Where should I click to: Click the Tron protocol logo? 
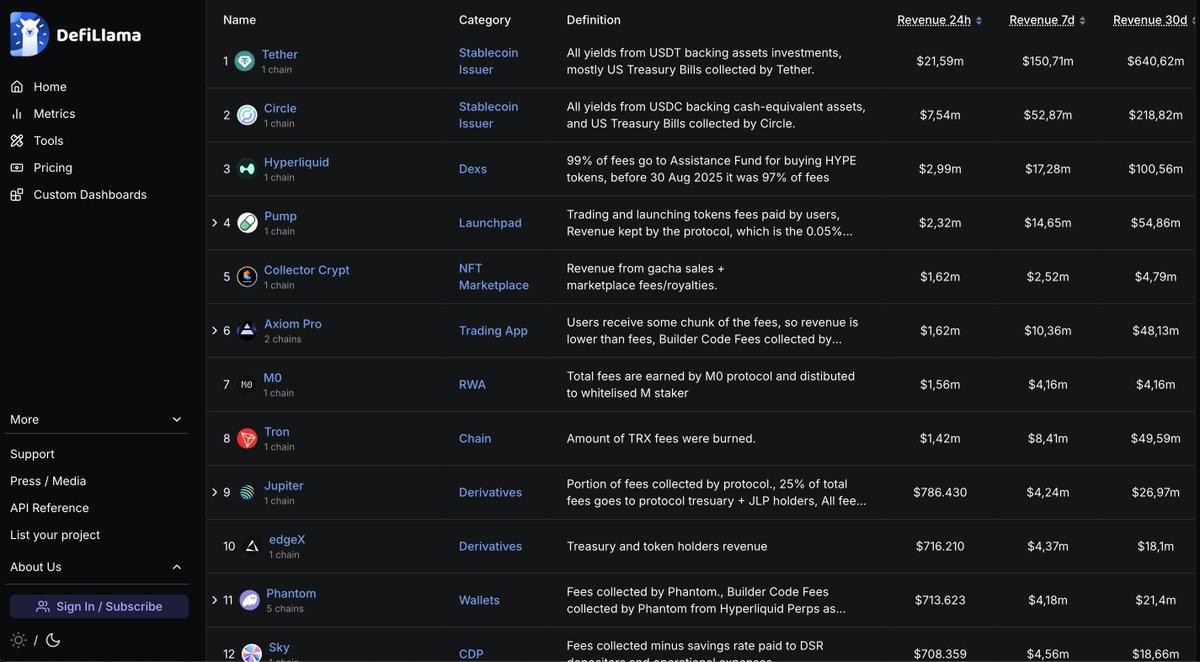(x=247, y=439)
